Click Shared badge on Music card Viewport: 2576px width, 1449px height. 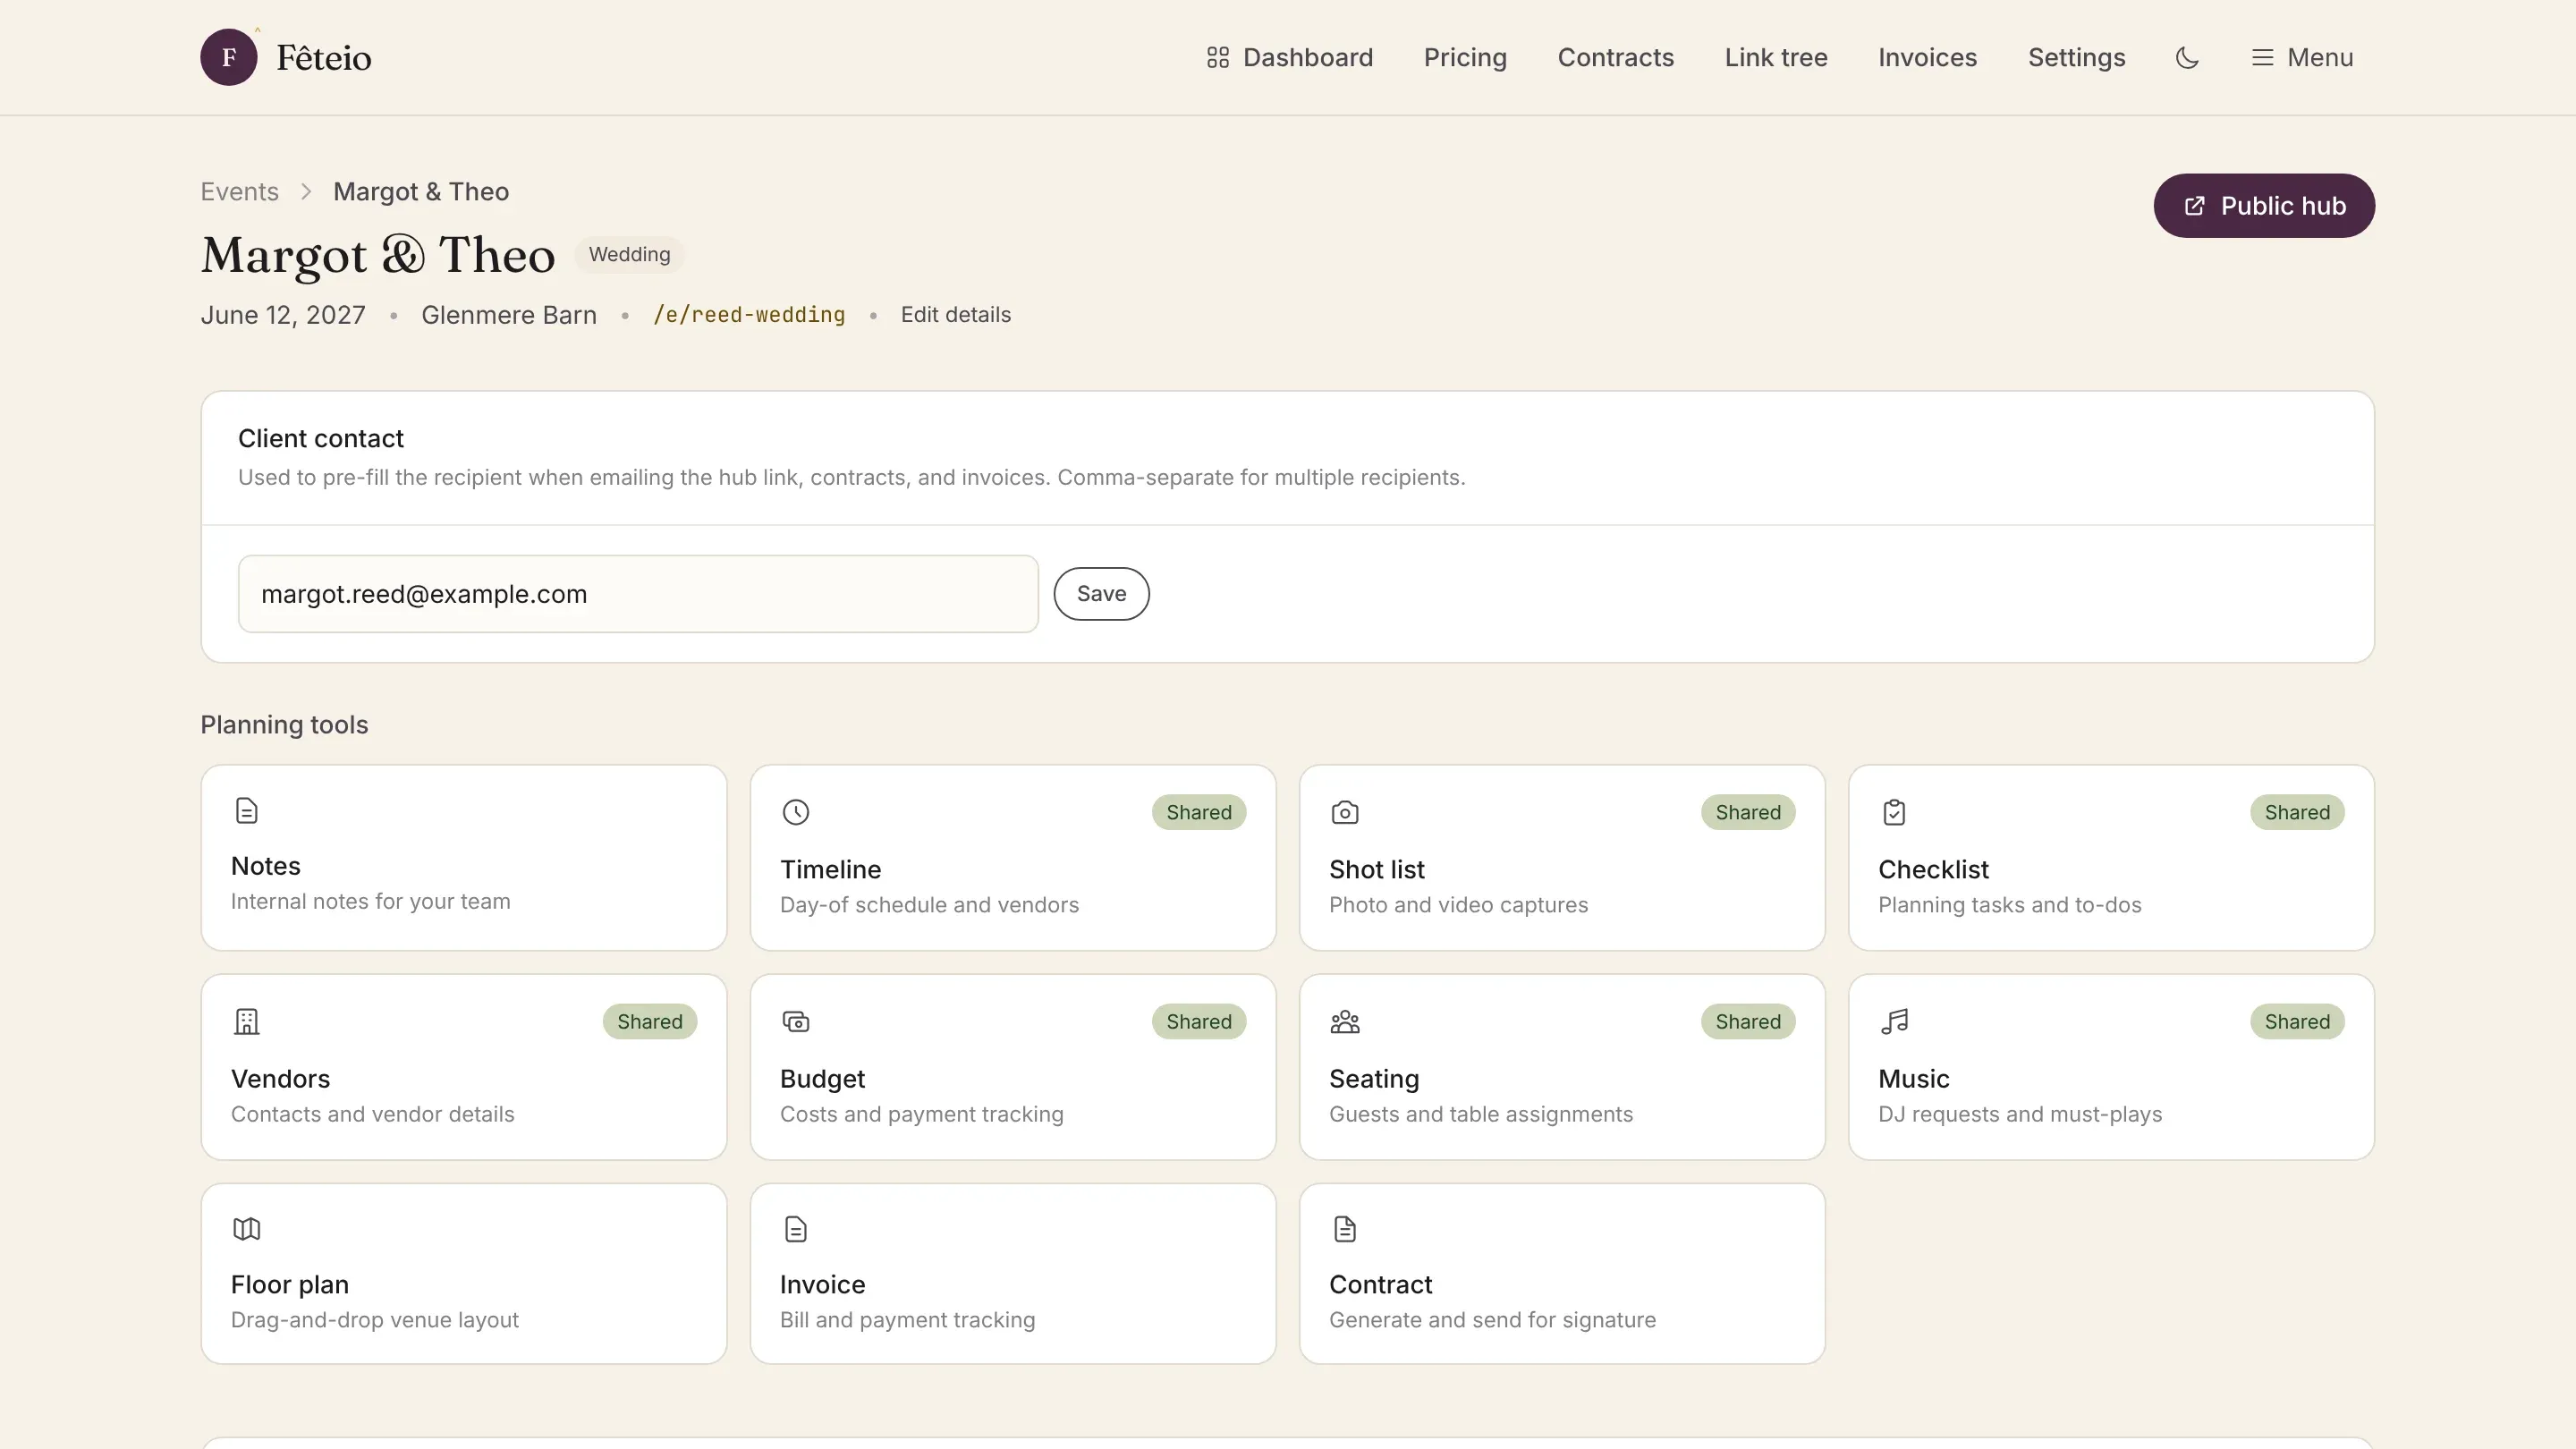[2297, 1021]
